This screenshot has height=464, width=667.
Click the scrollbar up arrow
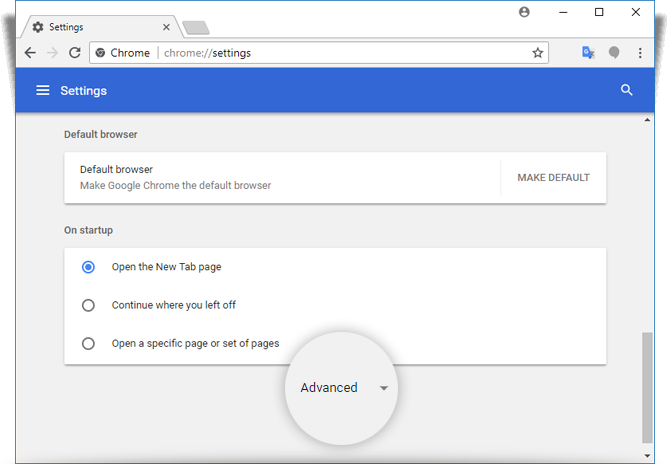[x=647, y=120]
